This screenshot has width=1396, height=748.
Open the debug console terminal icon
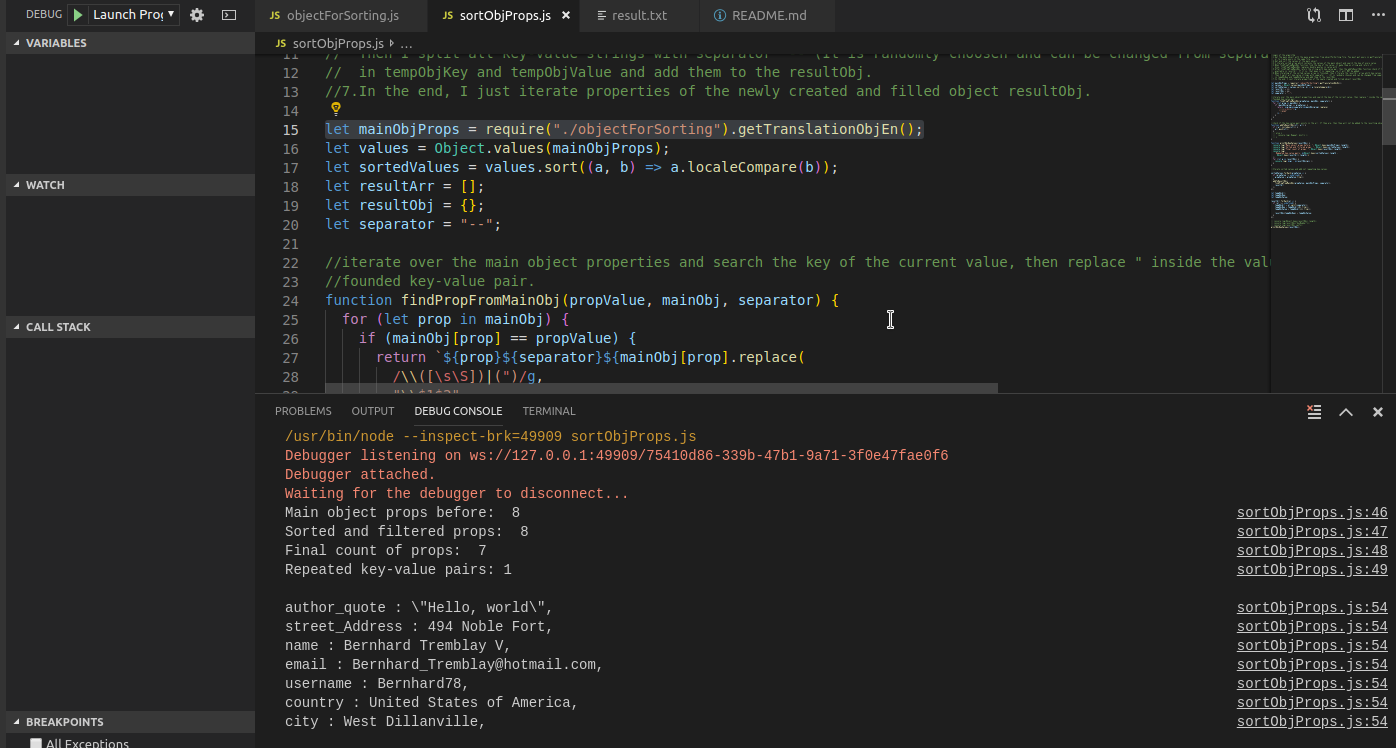click(x=229, y=15)
